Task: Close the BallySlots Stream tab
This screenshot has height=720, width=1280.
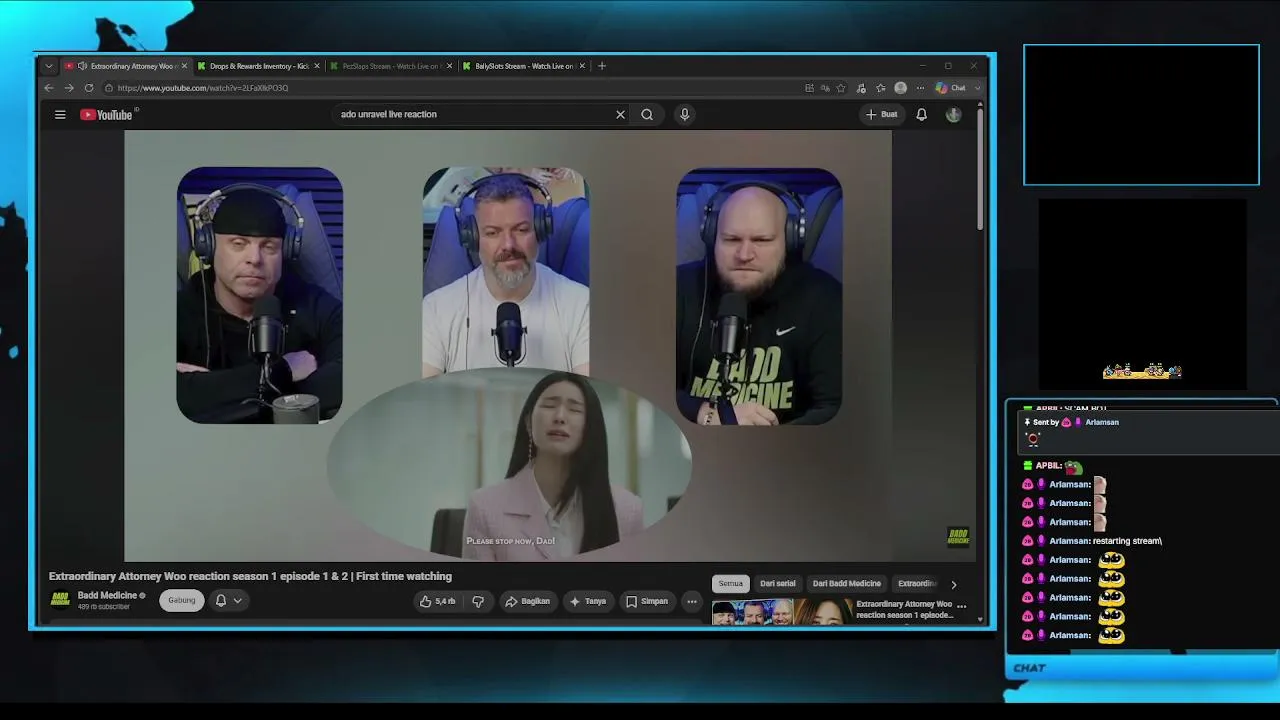Action: [583, 66]
